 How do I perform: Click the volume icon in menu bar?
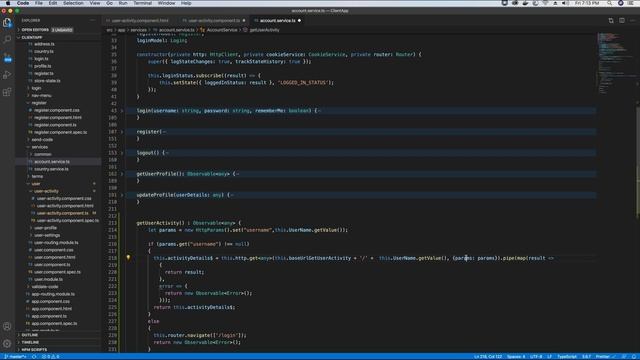click(x=565, y=3)
